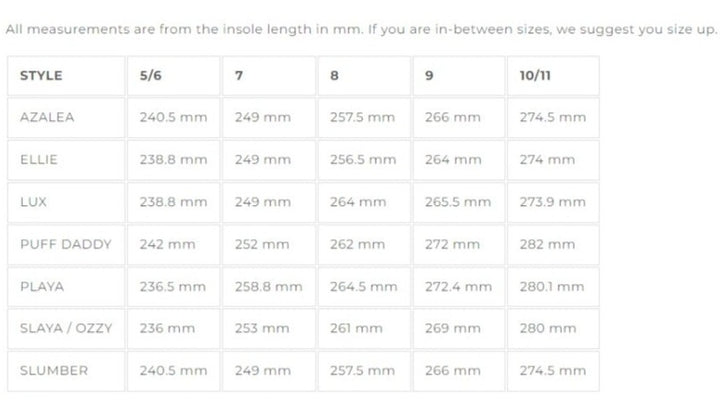Click the SLUMBER style row label
Image resolution: width=720 pixels, height=400 pixels.
tap(54, 371)
